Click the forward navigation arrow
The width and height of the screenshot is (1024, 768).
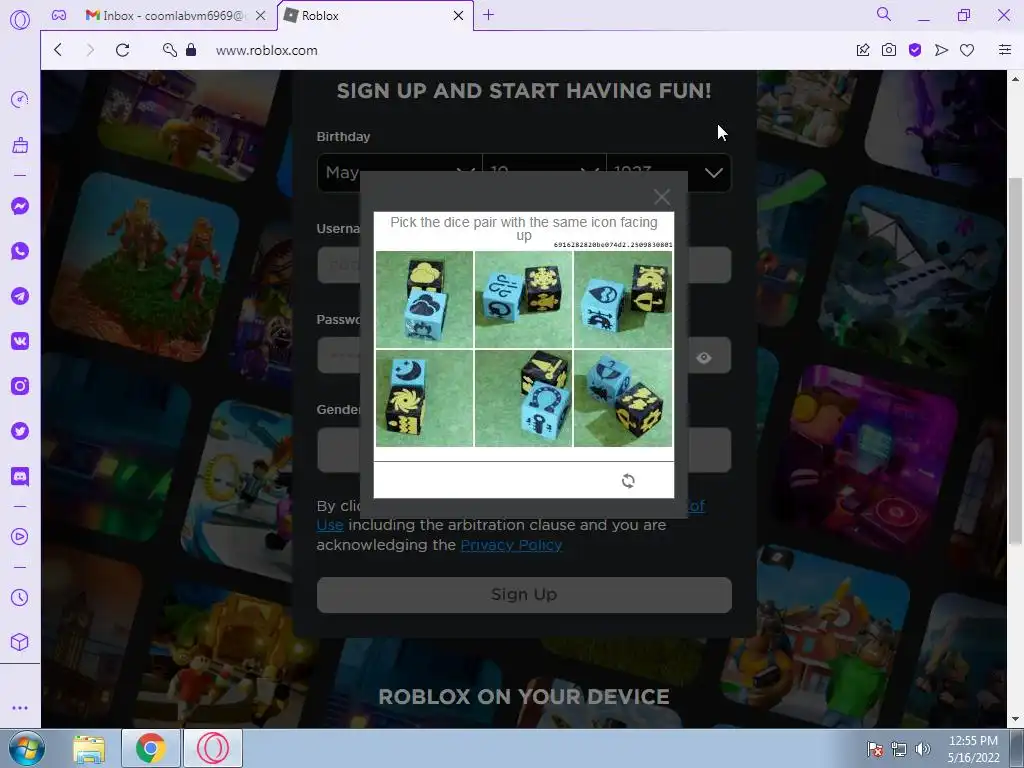point(90,50)
